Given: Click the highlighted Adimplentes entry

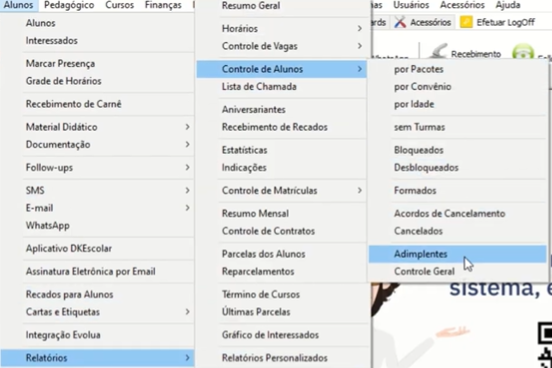Looking at the screenshot, I should [x=458, y=254].
